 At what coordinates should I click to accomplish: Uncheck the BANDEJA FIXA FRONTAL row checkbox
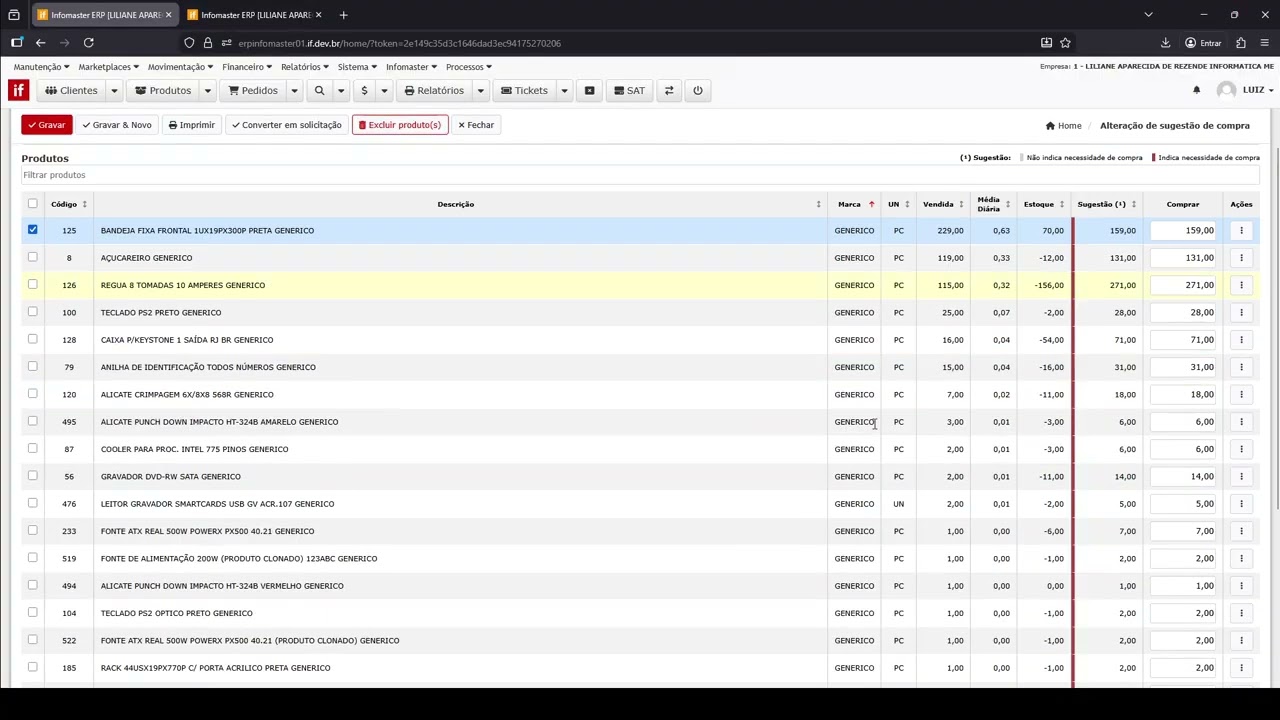33,230
